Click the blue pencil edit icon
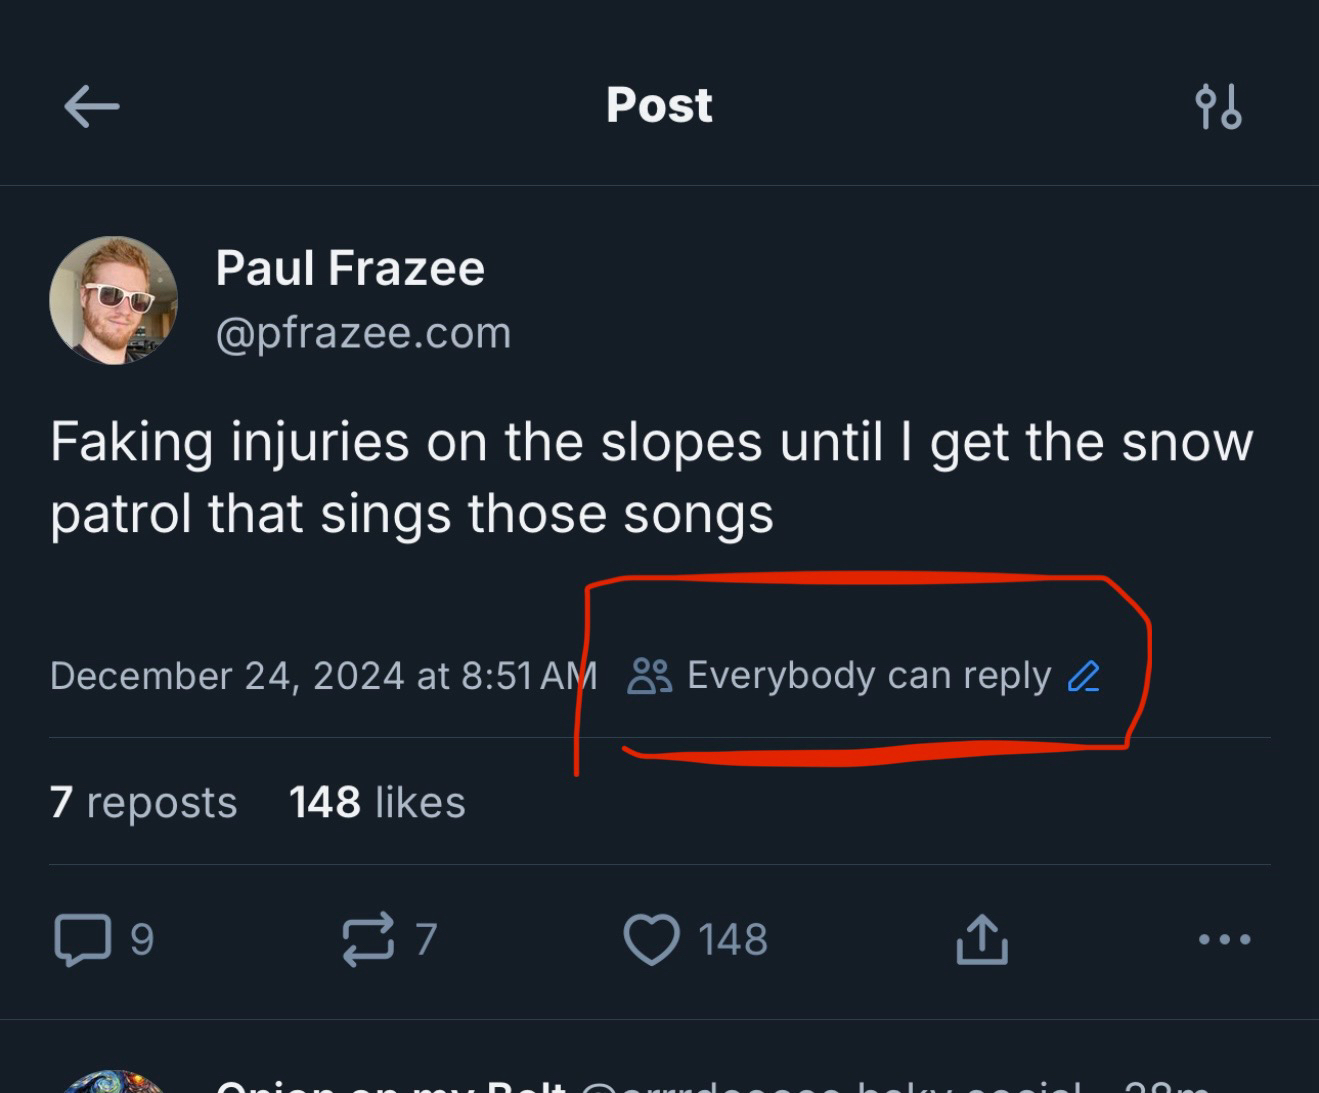The image size is (1319, 1093). (1084, 677)
